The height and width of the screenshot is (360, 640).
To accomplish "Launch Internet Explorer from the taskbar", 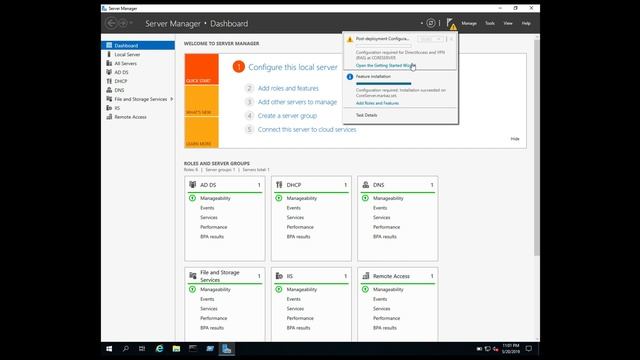I will point(159,349).
